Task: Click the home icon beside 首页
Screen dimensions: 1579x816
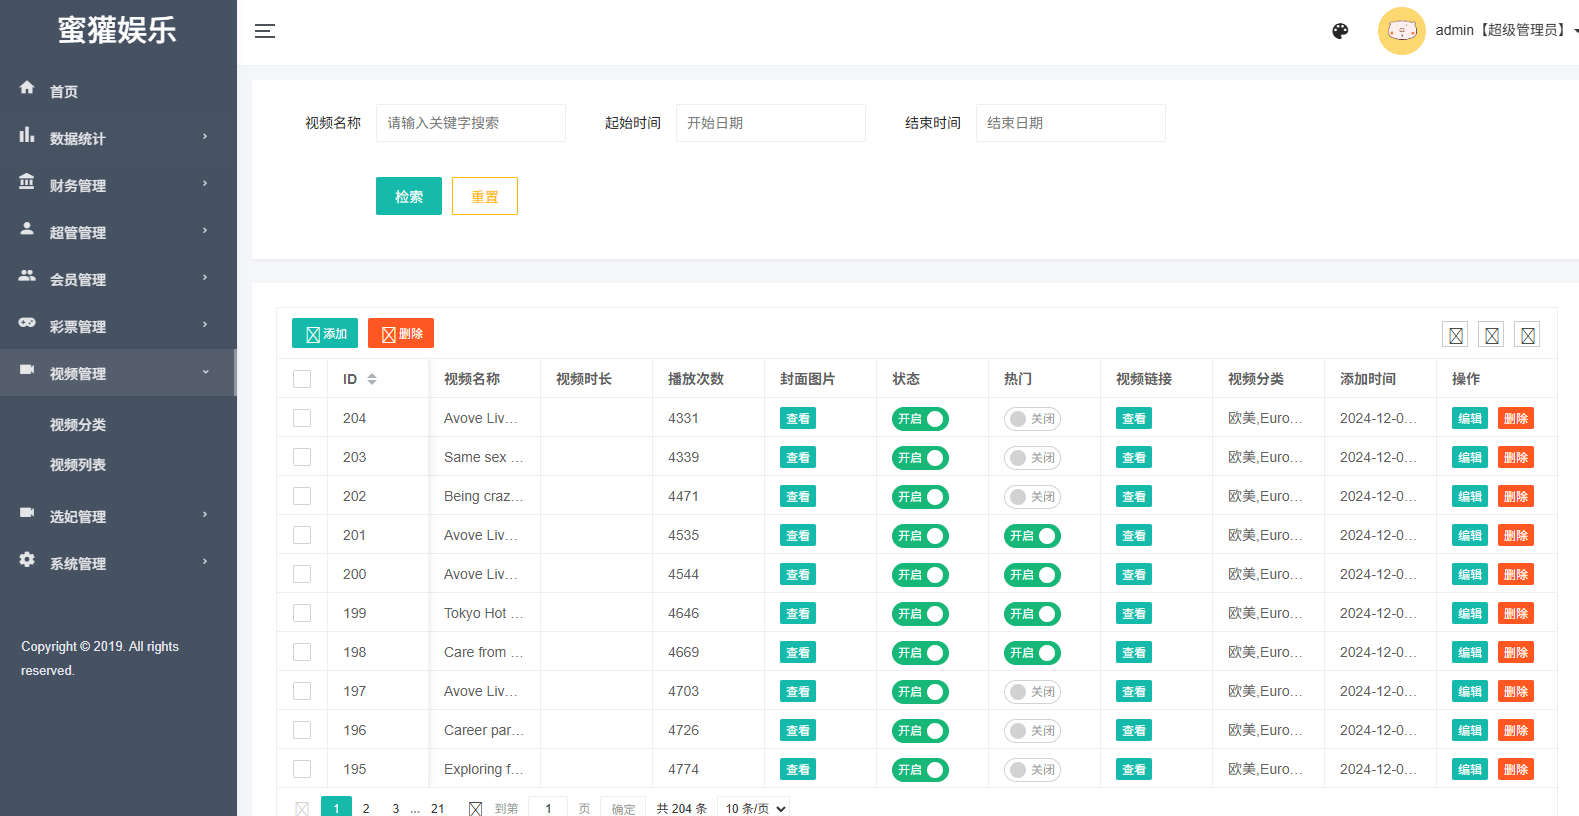Action: 27,88
